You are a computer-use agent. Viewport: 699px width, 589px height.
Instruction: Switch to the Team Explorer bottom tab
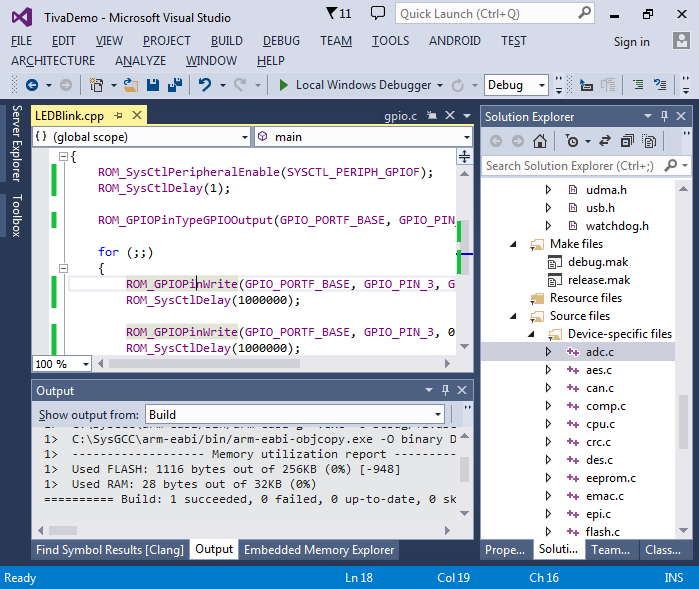pos(611,550)
